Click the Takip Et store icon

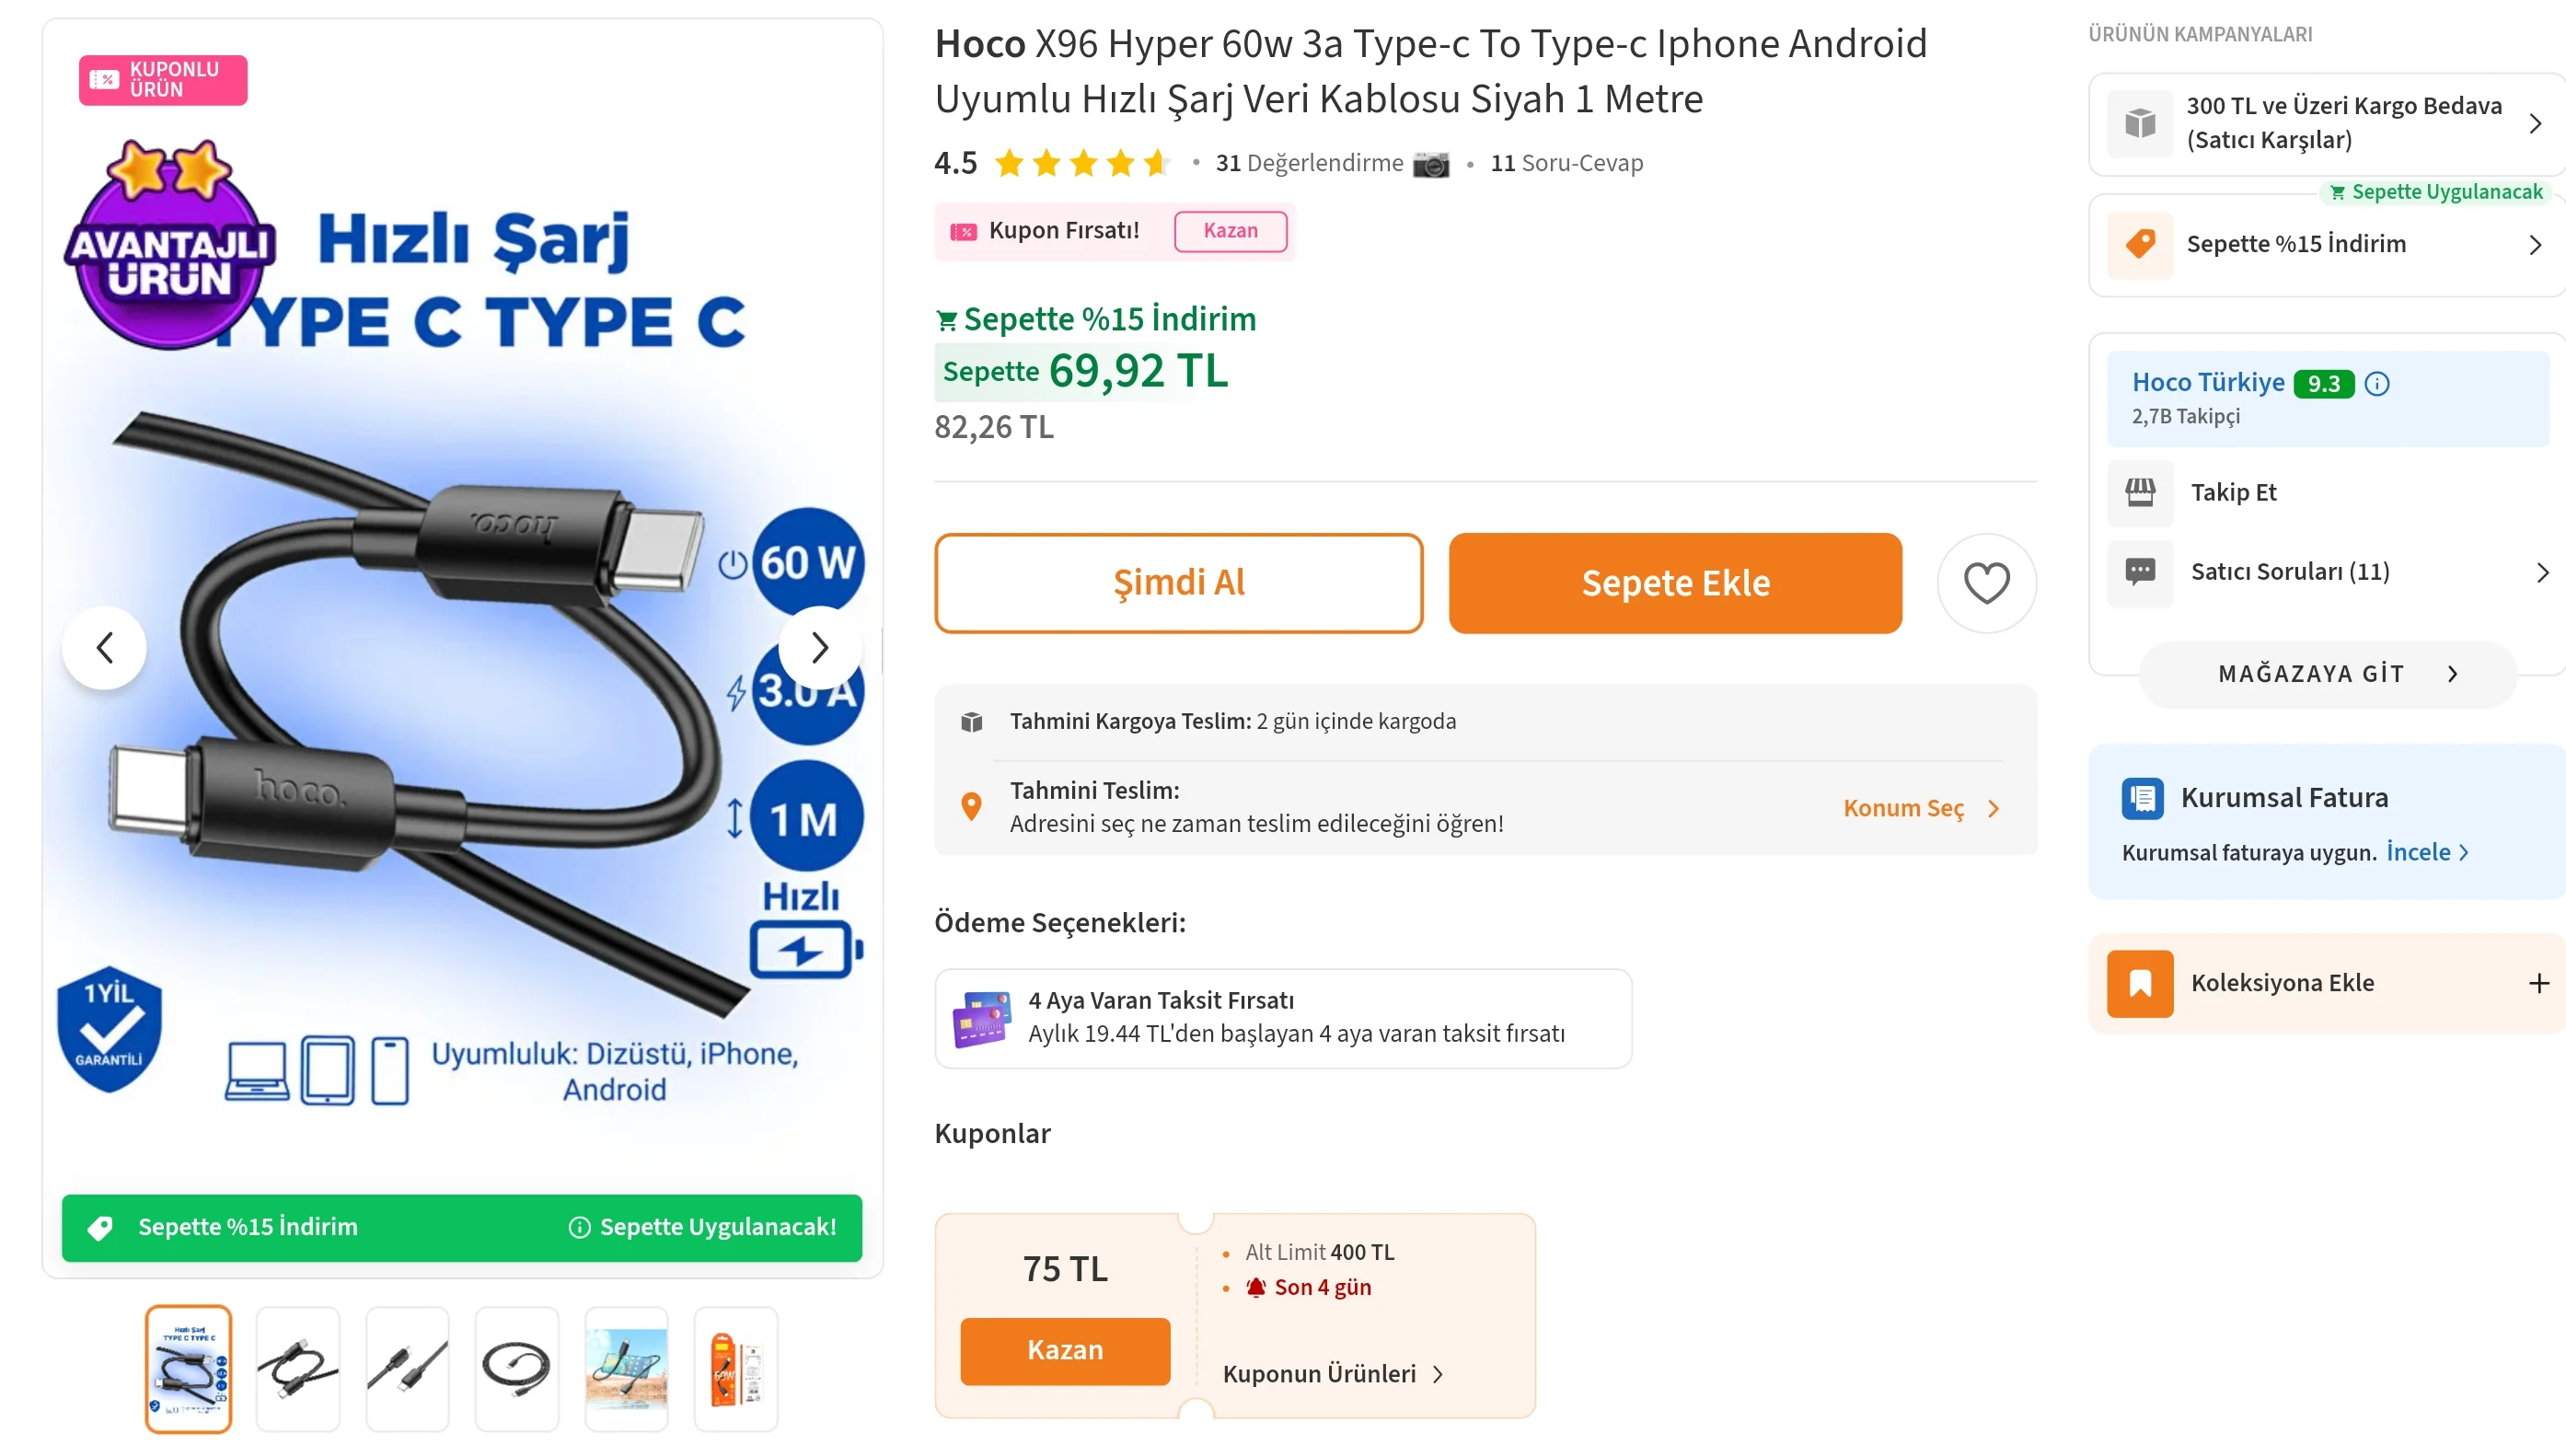click(x=2139, y=492)
